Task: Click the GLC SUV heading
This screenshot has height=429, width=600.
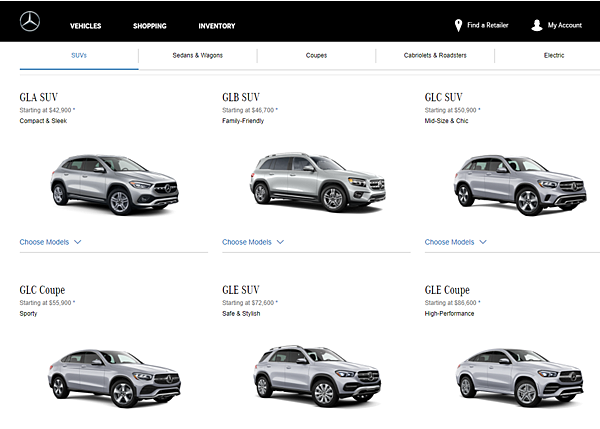Action: (443, 97)
